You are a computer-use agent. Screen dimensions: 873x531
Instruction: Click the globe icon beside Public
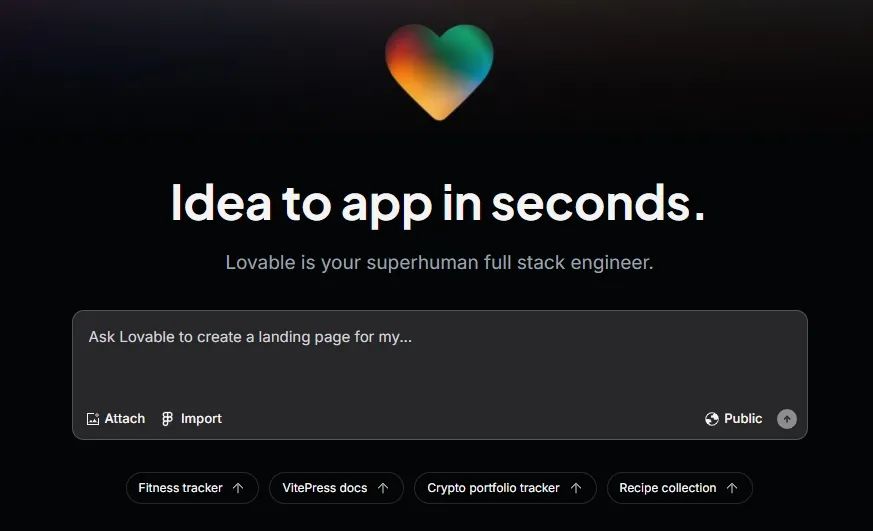pos(712,419)
